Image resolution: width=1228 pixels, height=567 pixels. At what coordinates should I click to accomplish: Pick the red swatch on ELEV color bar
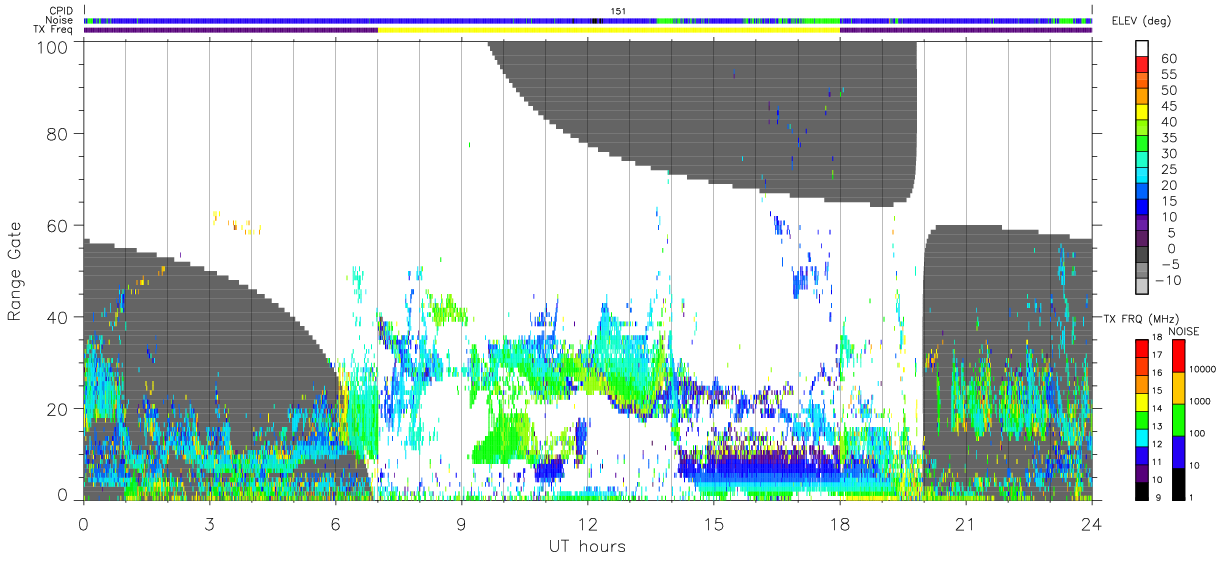point(1142,64)
